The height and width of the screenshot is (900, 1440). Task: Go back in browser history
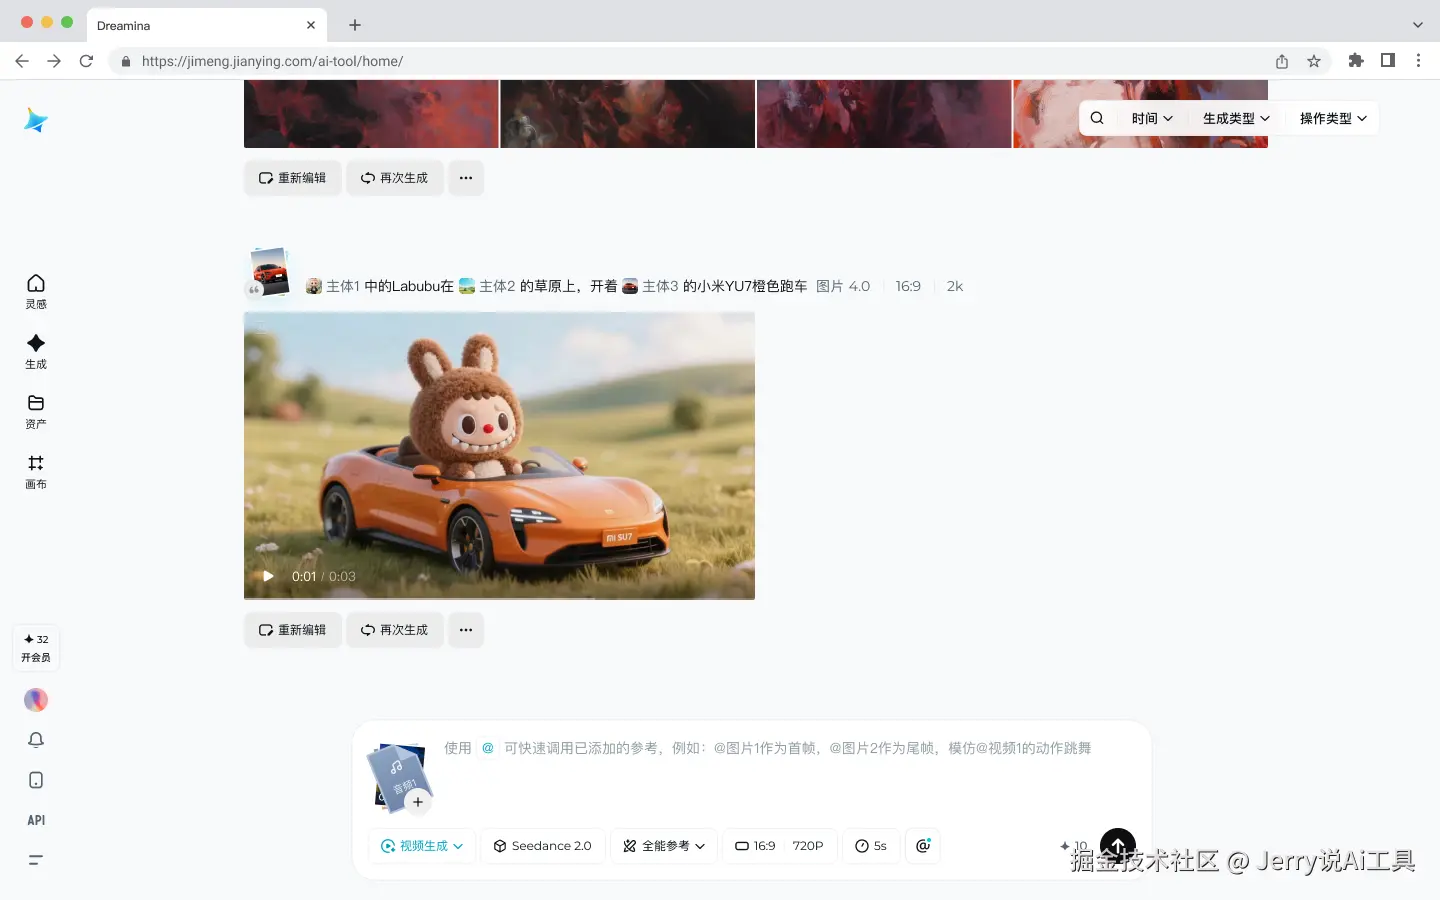22,61
